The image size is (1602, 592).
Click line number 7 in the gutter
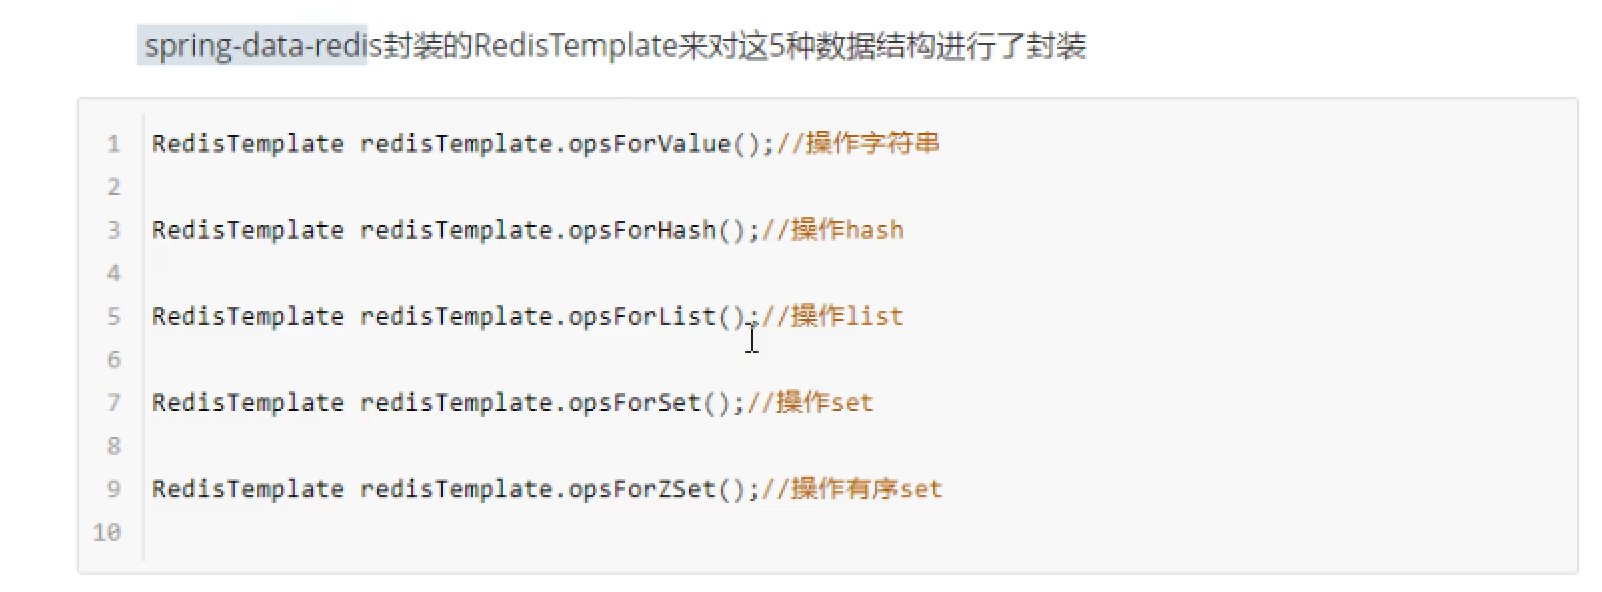click(x=113, y=403)
